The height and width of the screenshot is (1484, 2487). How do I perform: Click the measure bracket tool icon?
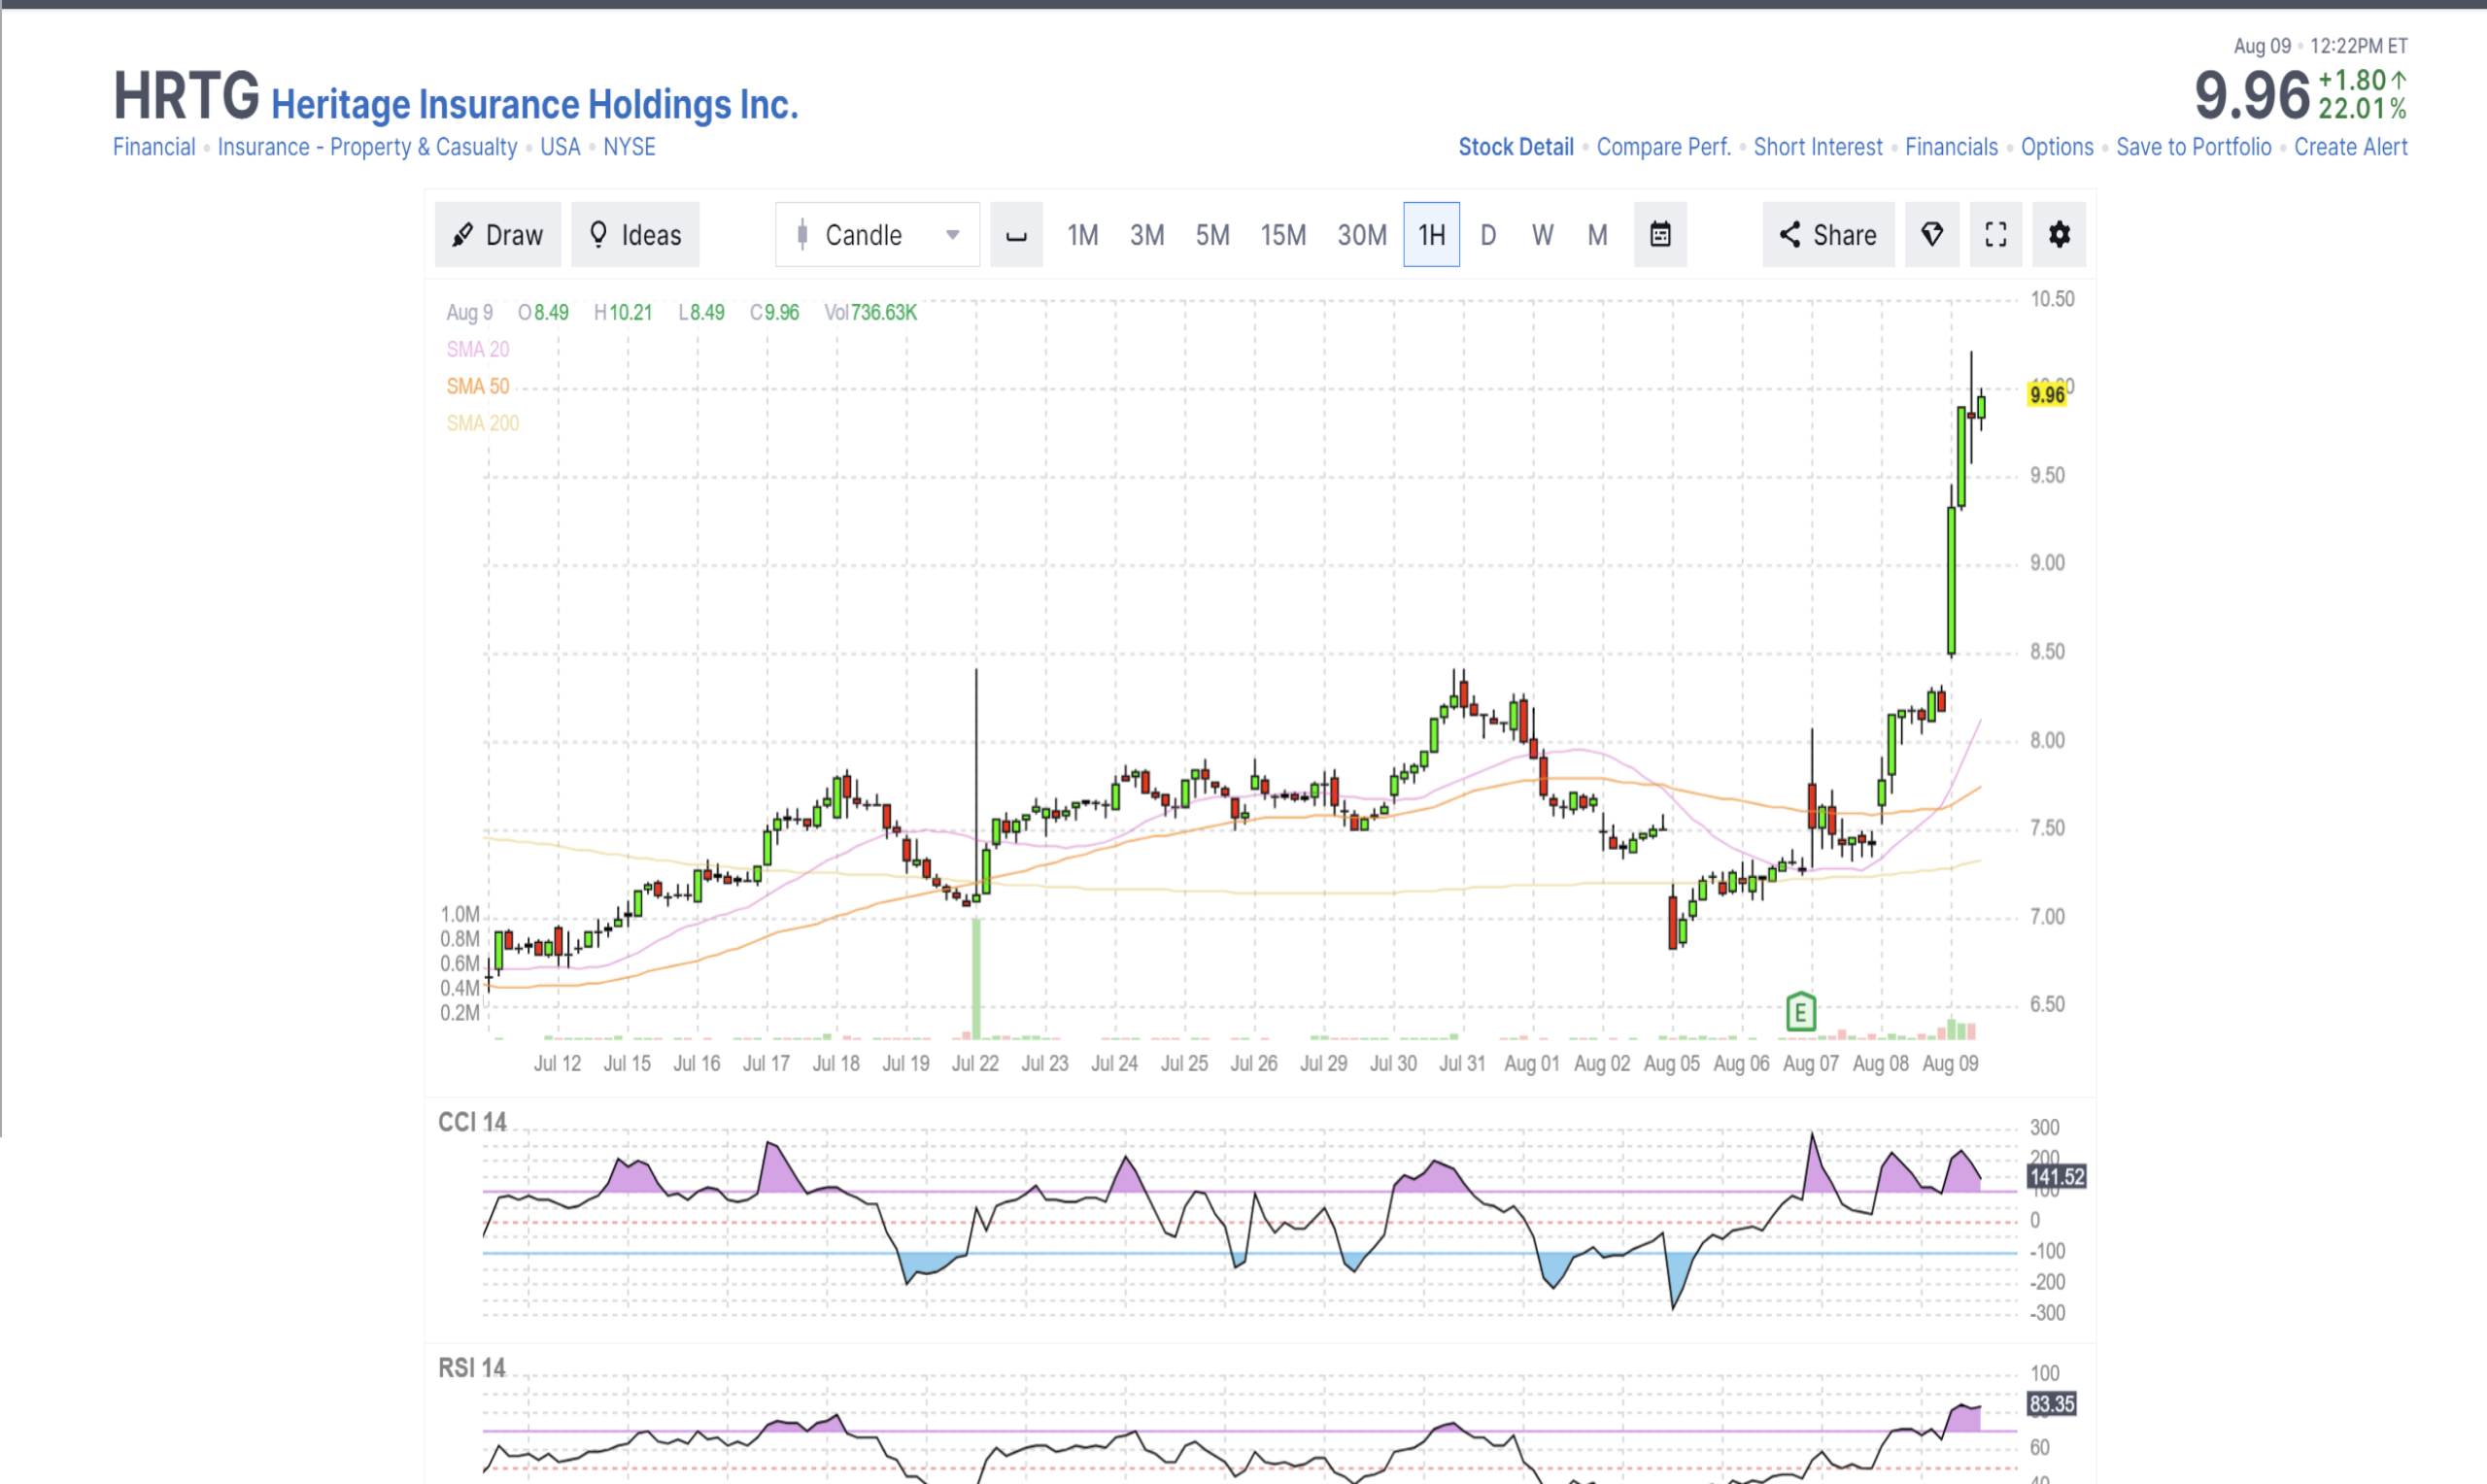(1016, 235)
